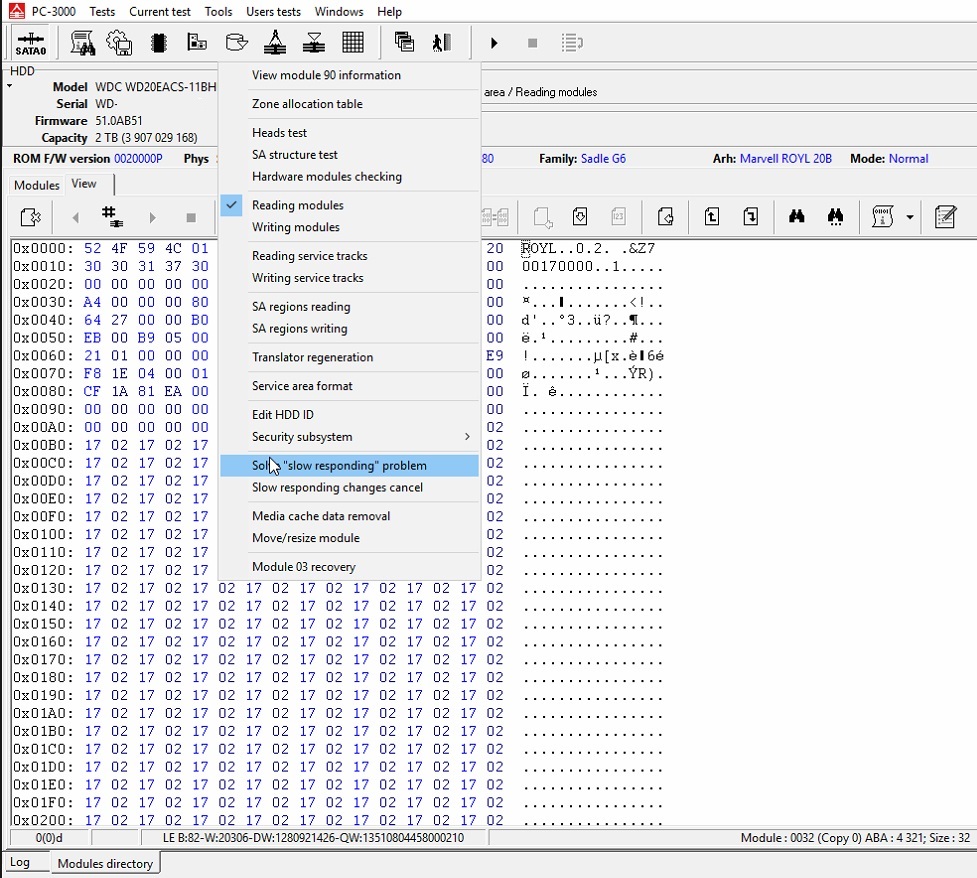Click the page with bent up arrow icon
The image size is (977, 878).
pos(712,216)
